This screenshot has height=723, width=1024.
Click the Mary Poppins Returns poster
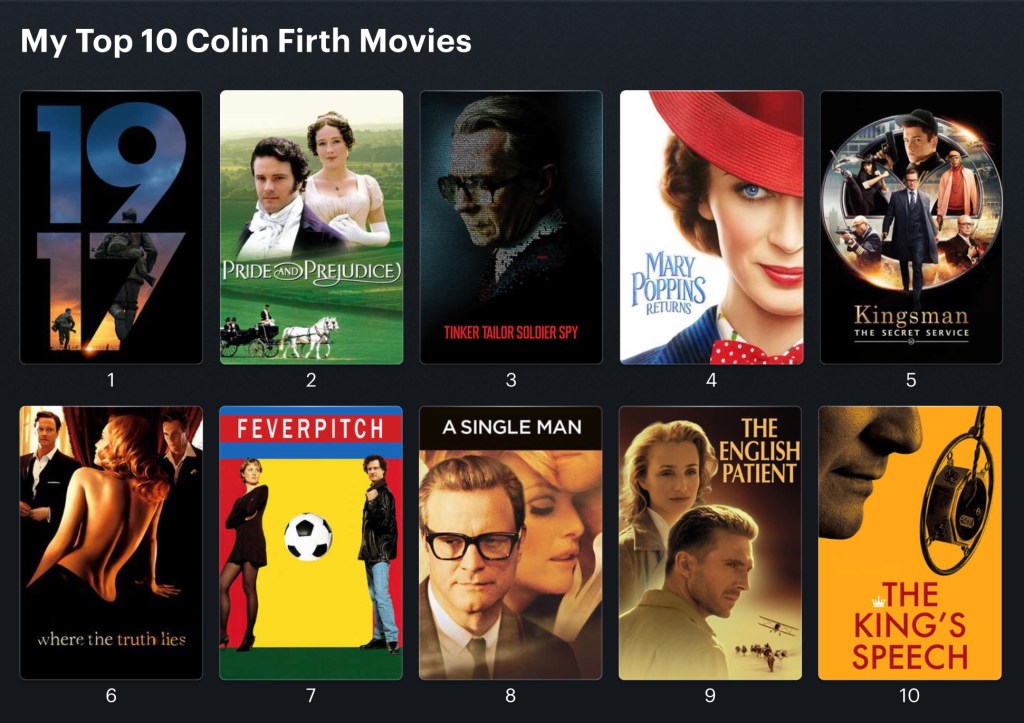click(x=711, y=227)
